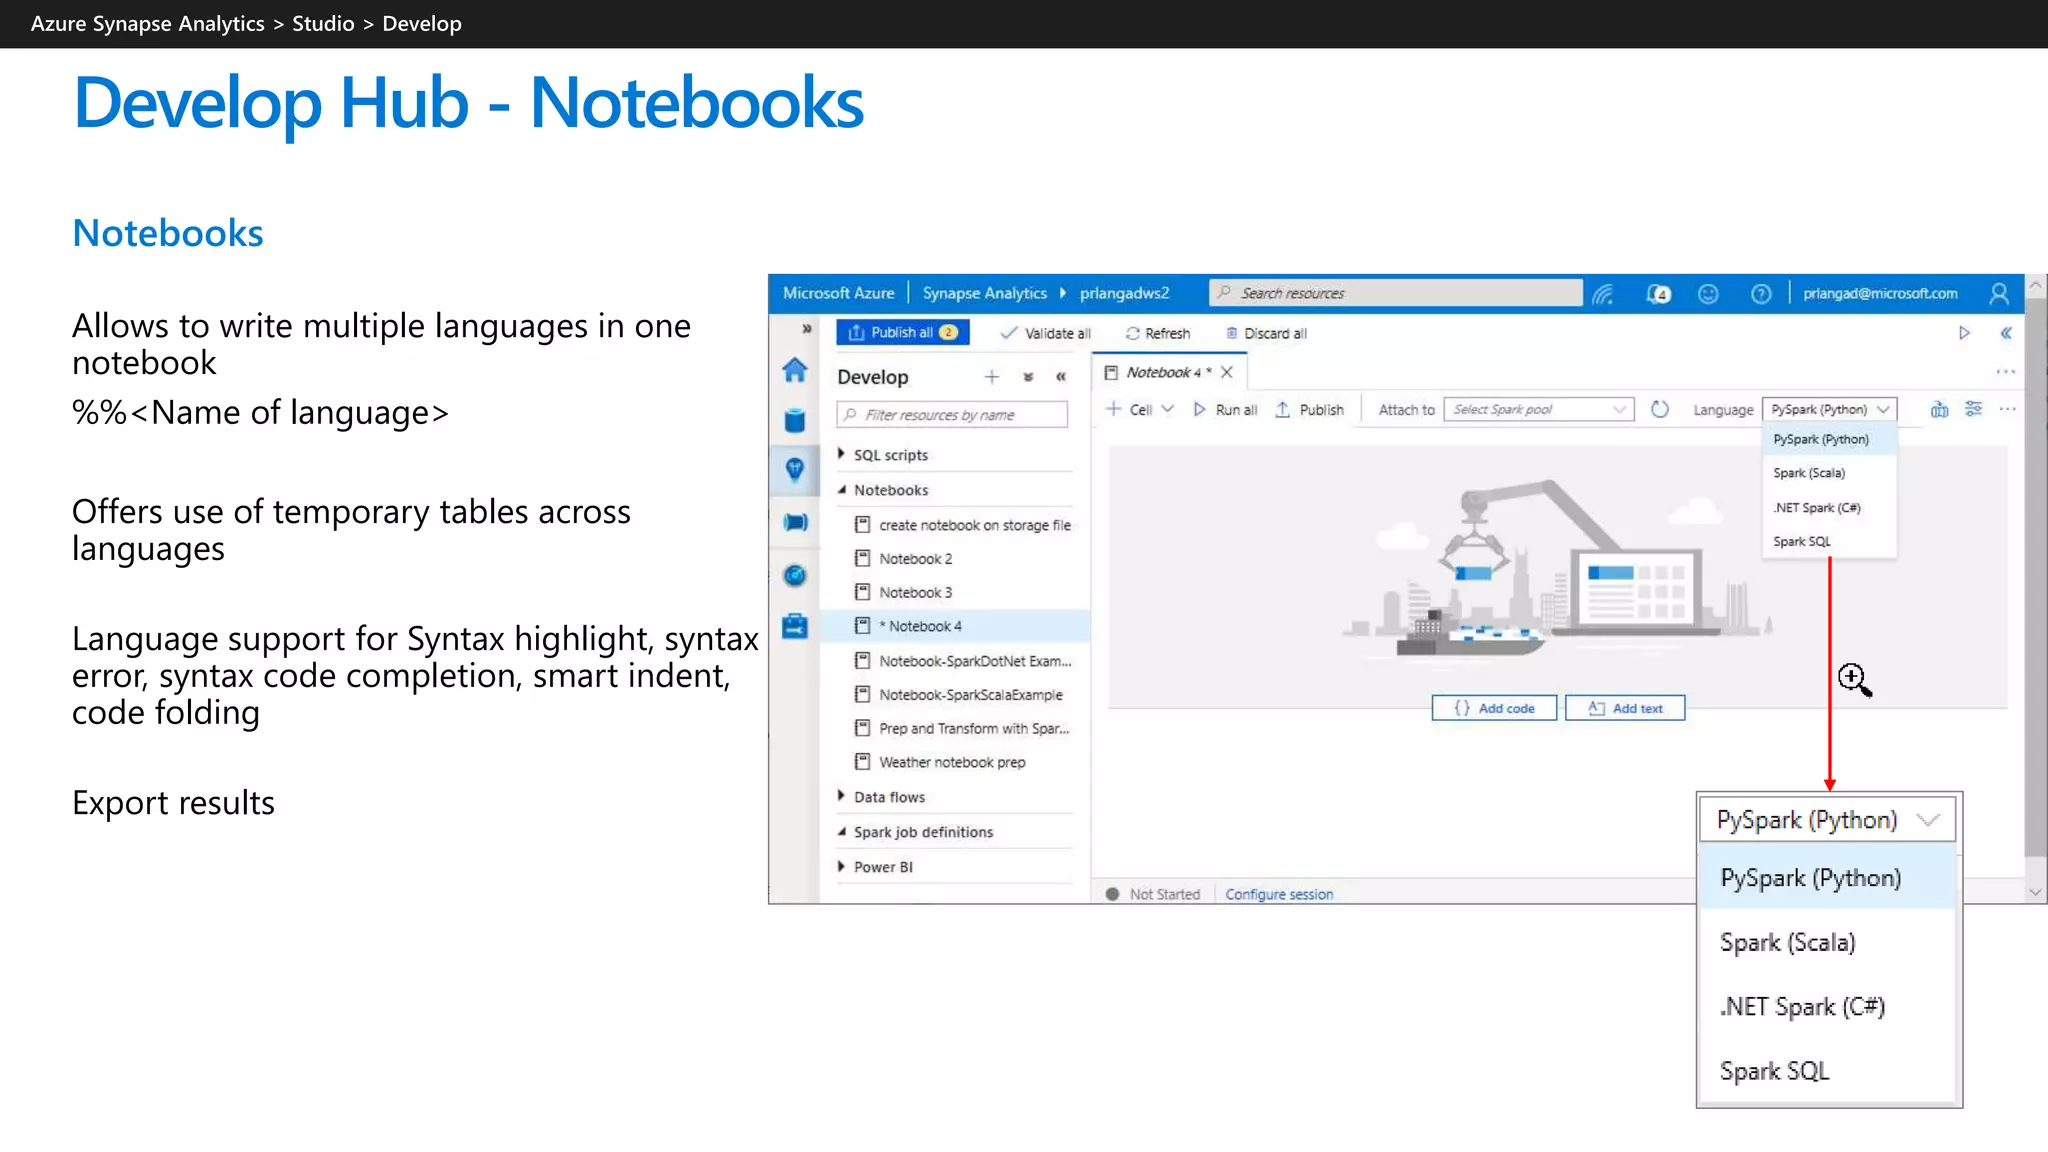
Task: Open feedback smiley icon
Action: click(1708, 293)
